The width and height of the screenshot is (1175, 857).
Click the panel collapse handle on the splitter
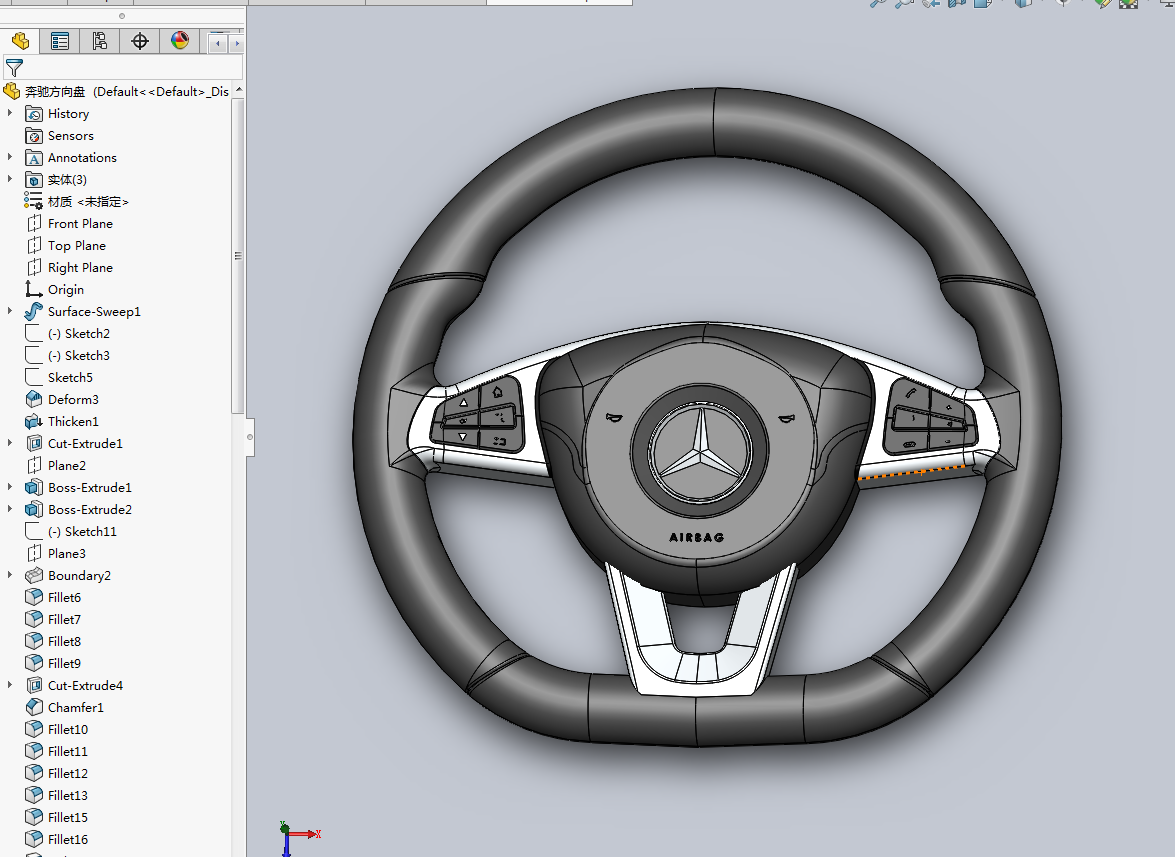[250, 437]
